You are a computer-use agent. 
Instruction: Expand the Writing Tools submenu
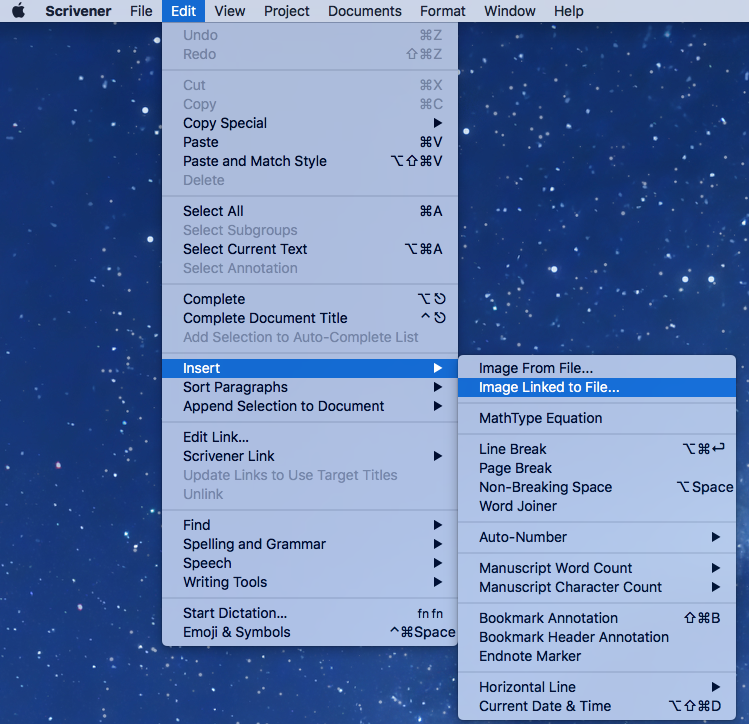(x=310, y=582)
